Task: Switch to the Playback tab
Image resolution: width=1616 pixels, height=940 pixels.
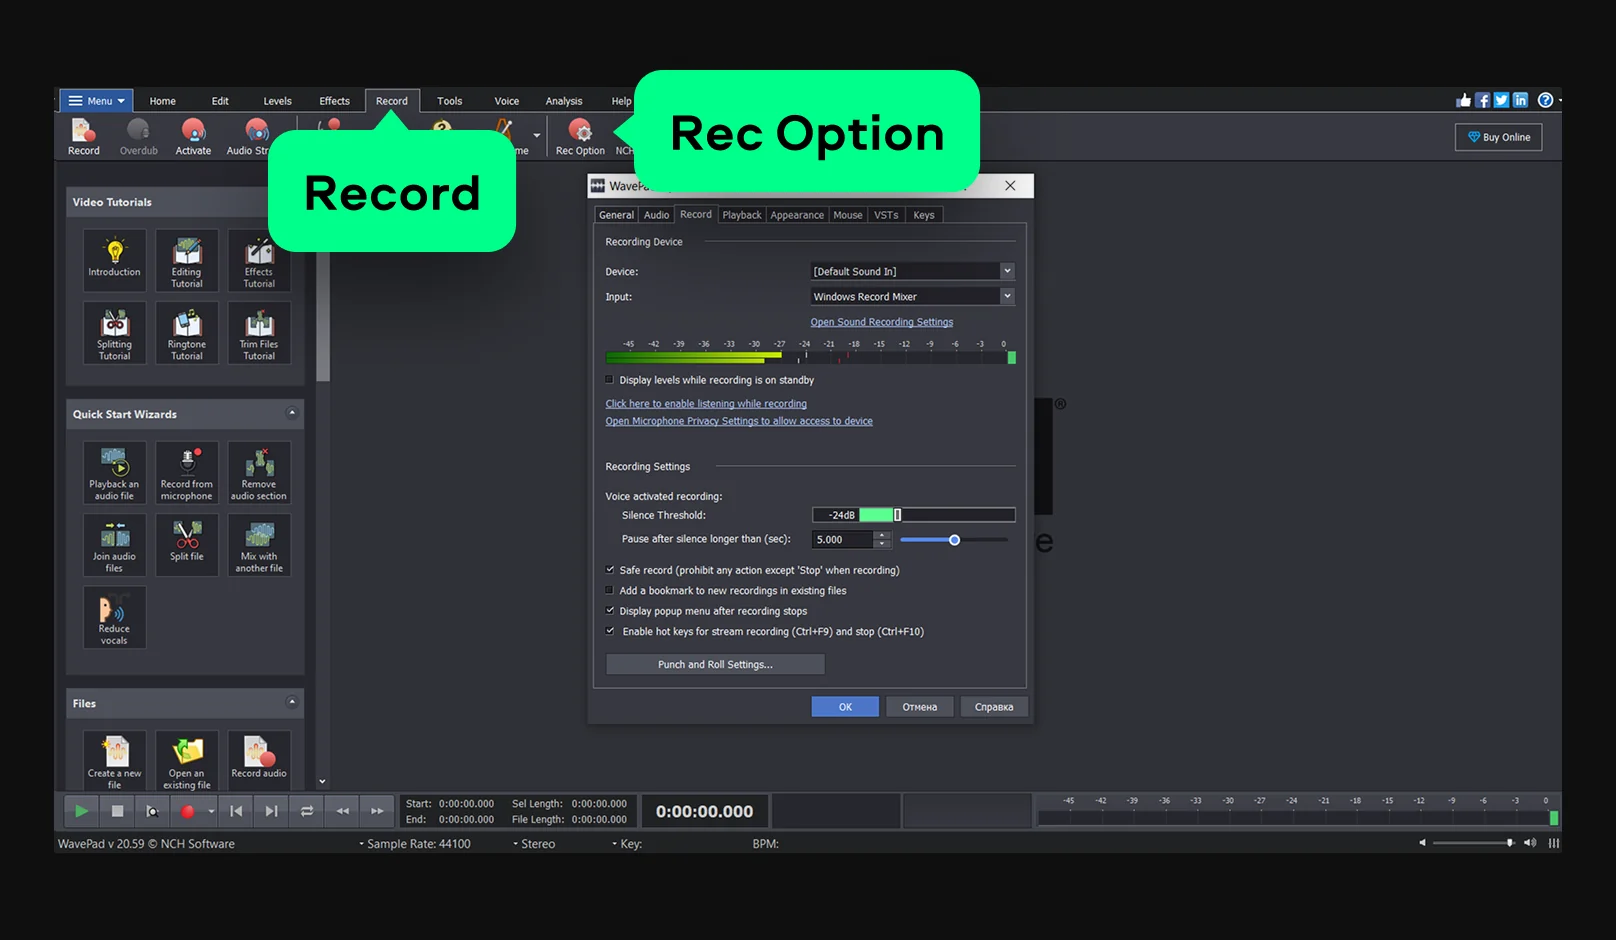Action: click(x=741, y=215)
